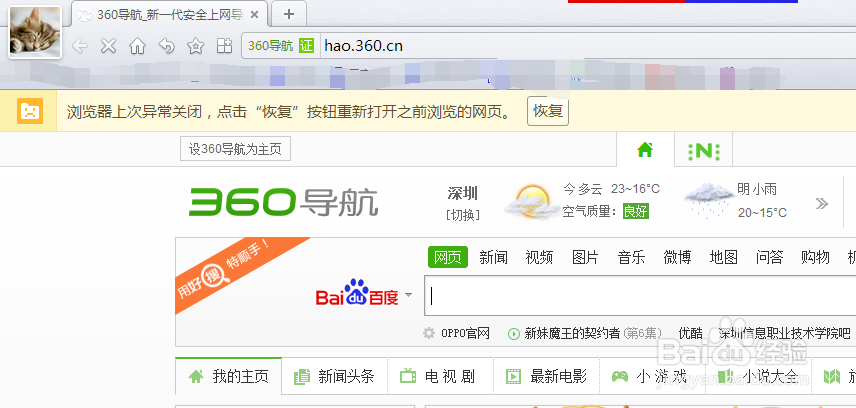
Task: Add page to favorites star icon
Action: coord(195,46)
